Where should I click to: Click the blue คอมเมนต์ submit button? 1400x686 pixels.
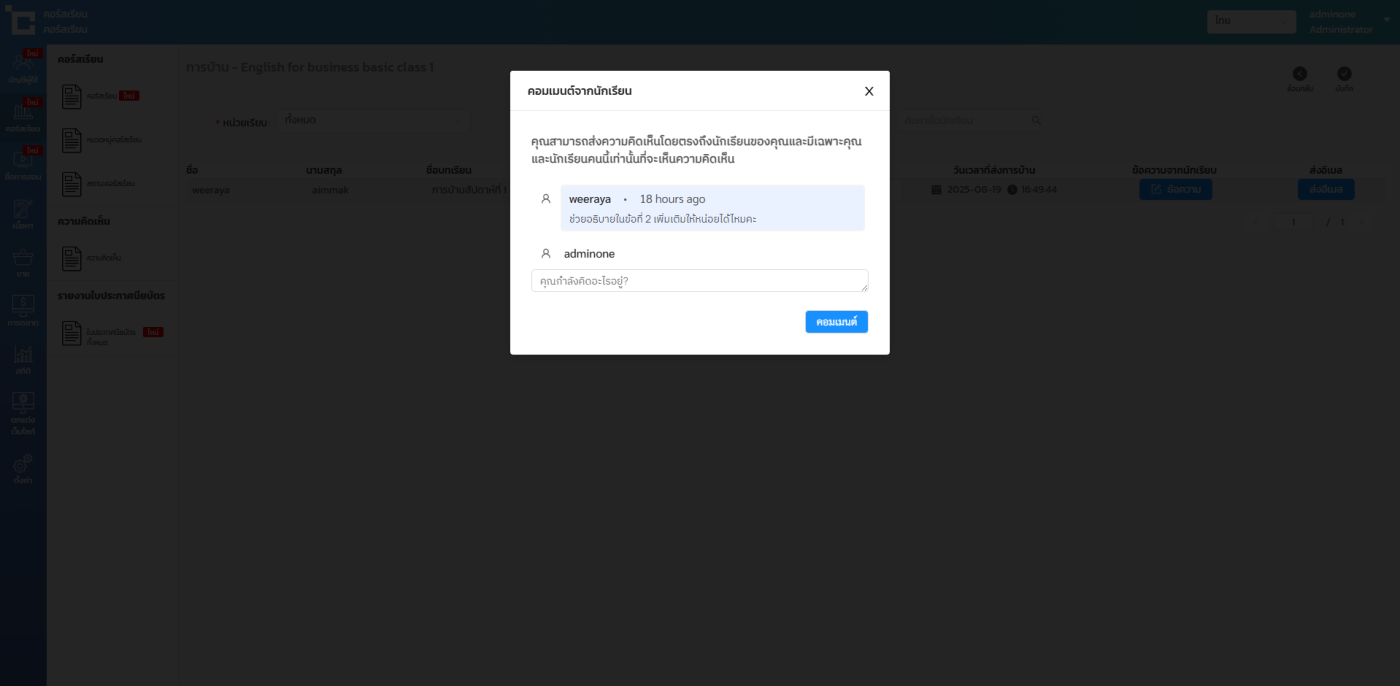tap(836, 322)
